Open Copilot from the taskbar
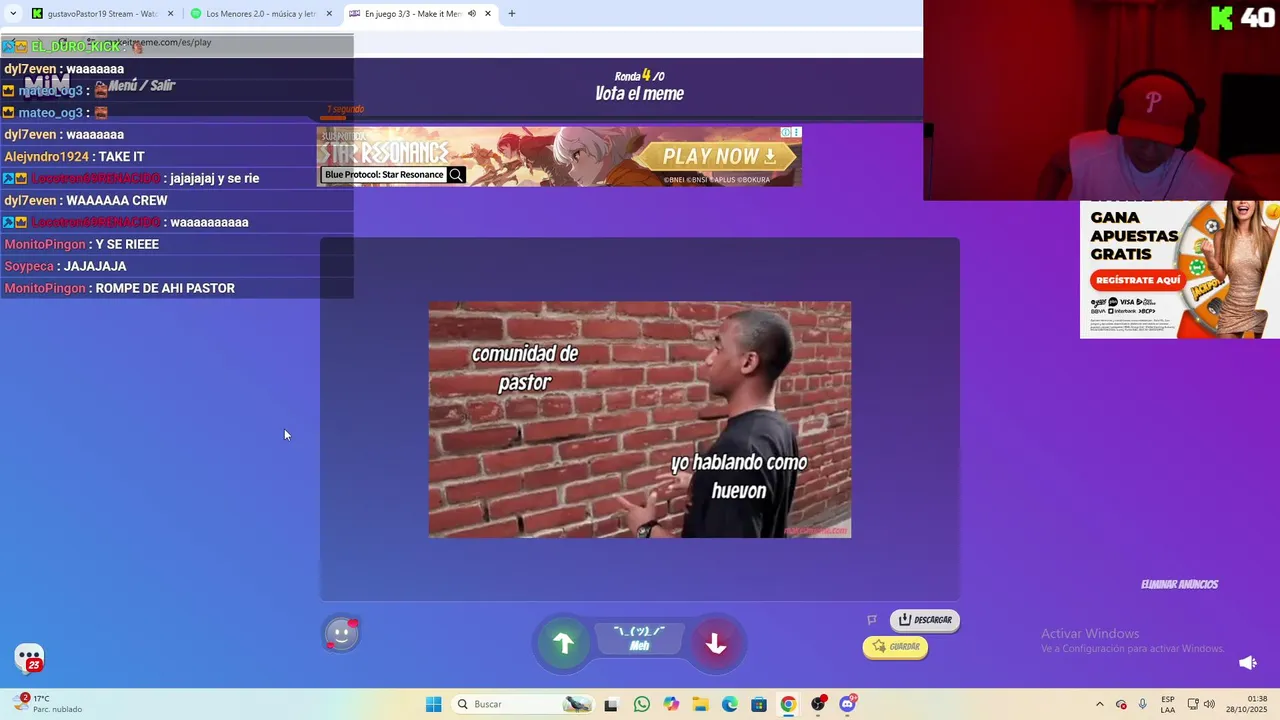Viewport: 1280px width, 720px height. coord(671,704)
